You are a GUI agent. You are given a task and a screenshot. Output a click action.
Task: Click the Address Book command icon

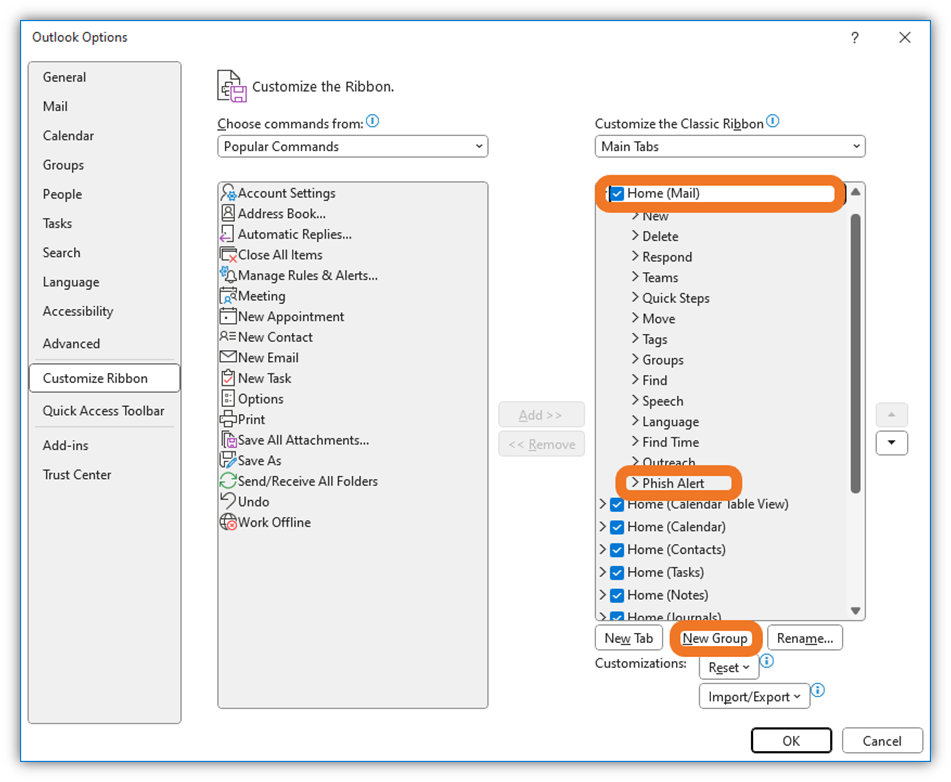[x=228, y=213]
